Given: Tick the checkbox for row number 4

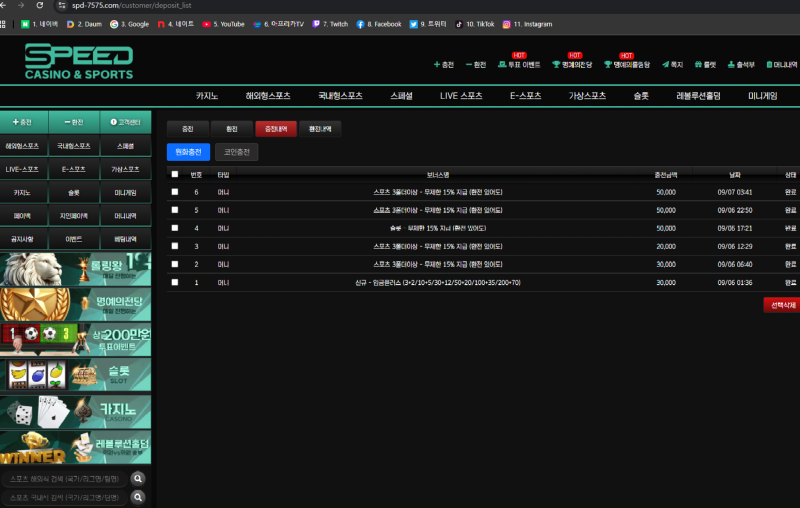Looking at the screenshot, I should point(175,228).
